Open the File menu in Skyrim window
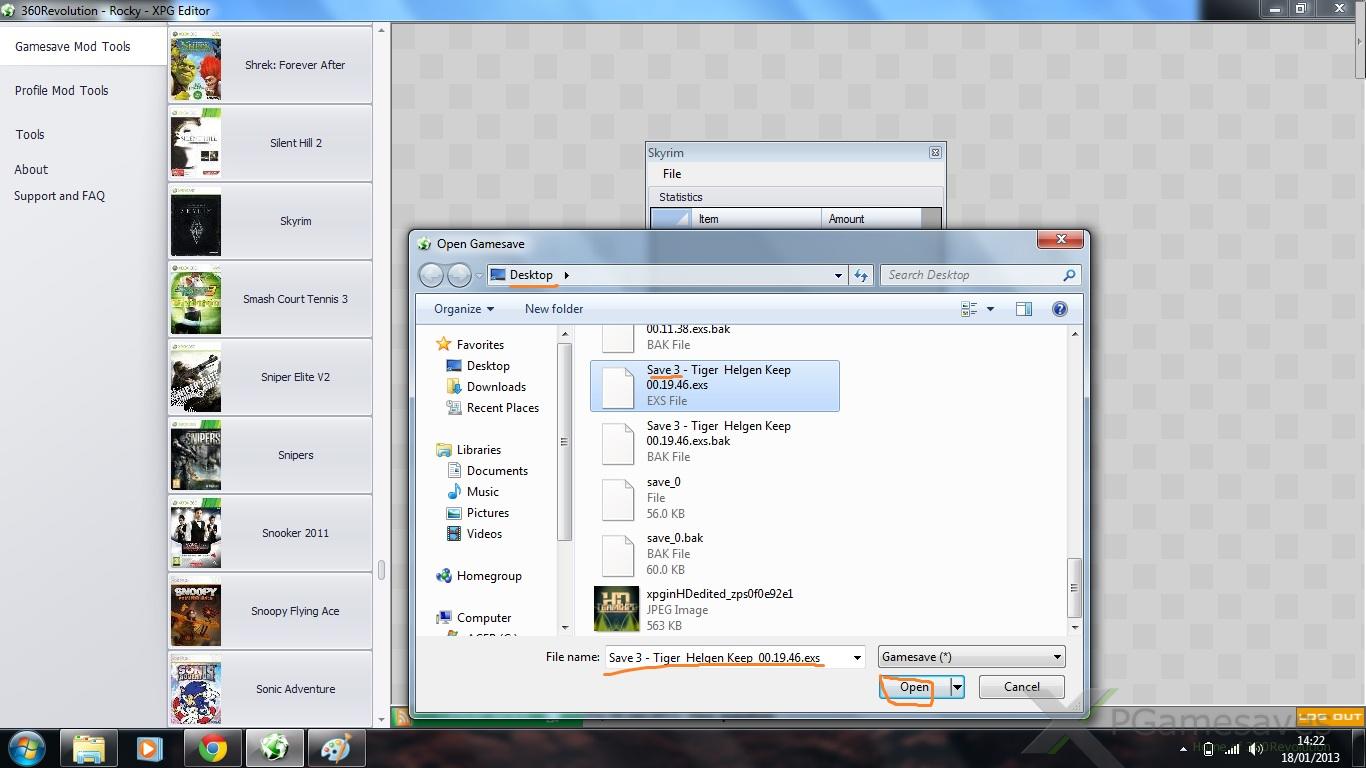1366x768 pixels. click(672, 174)
